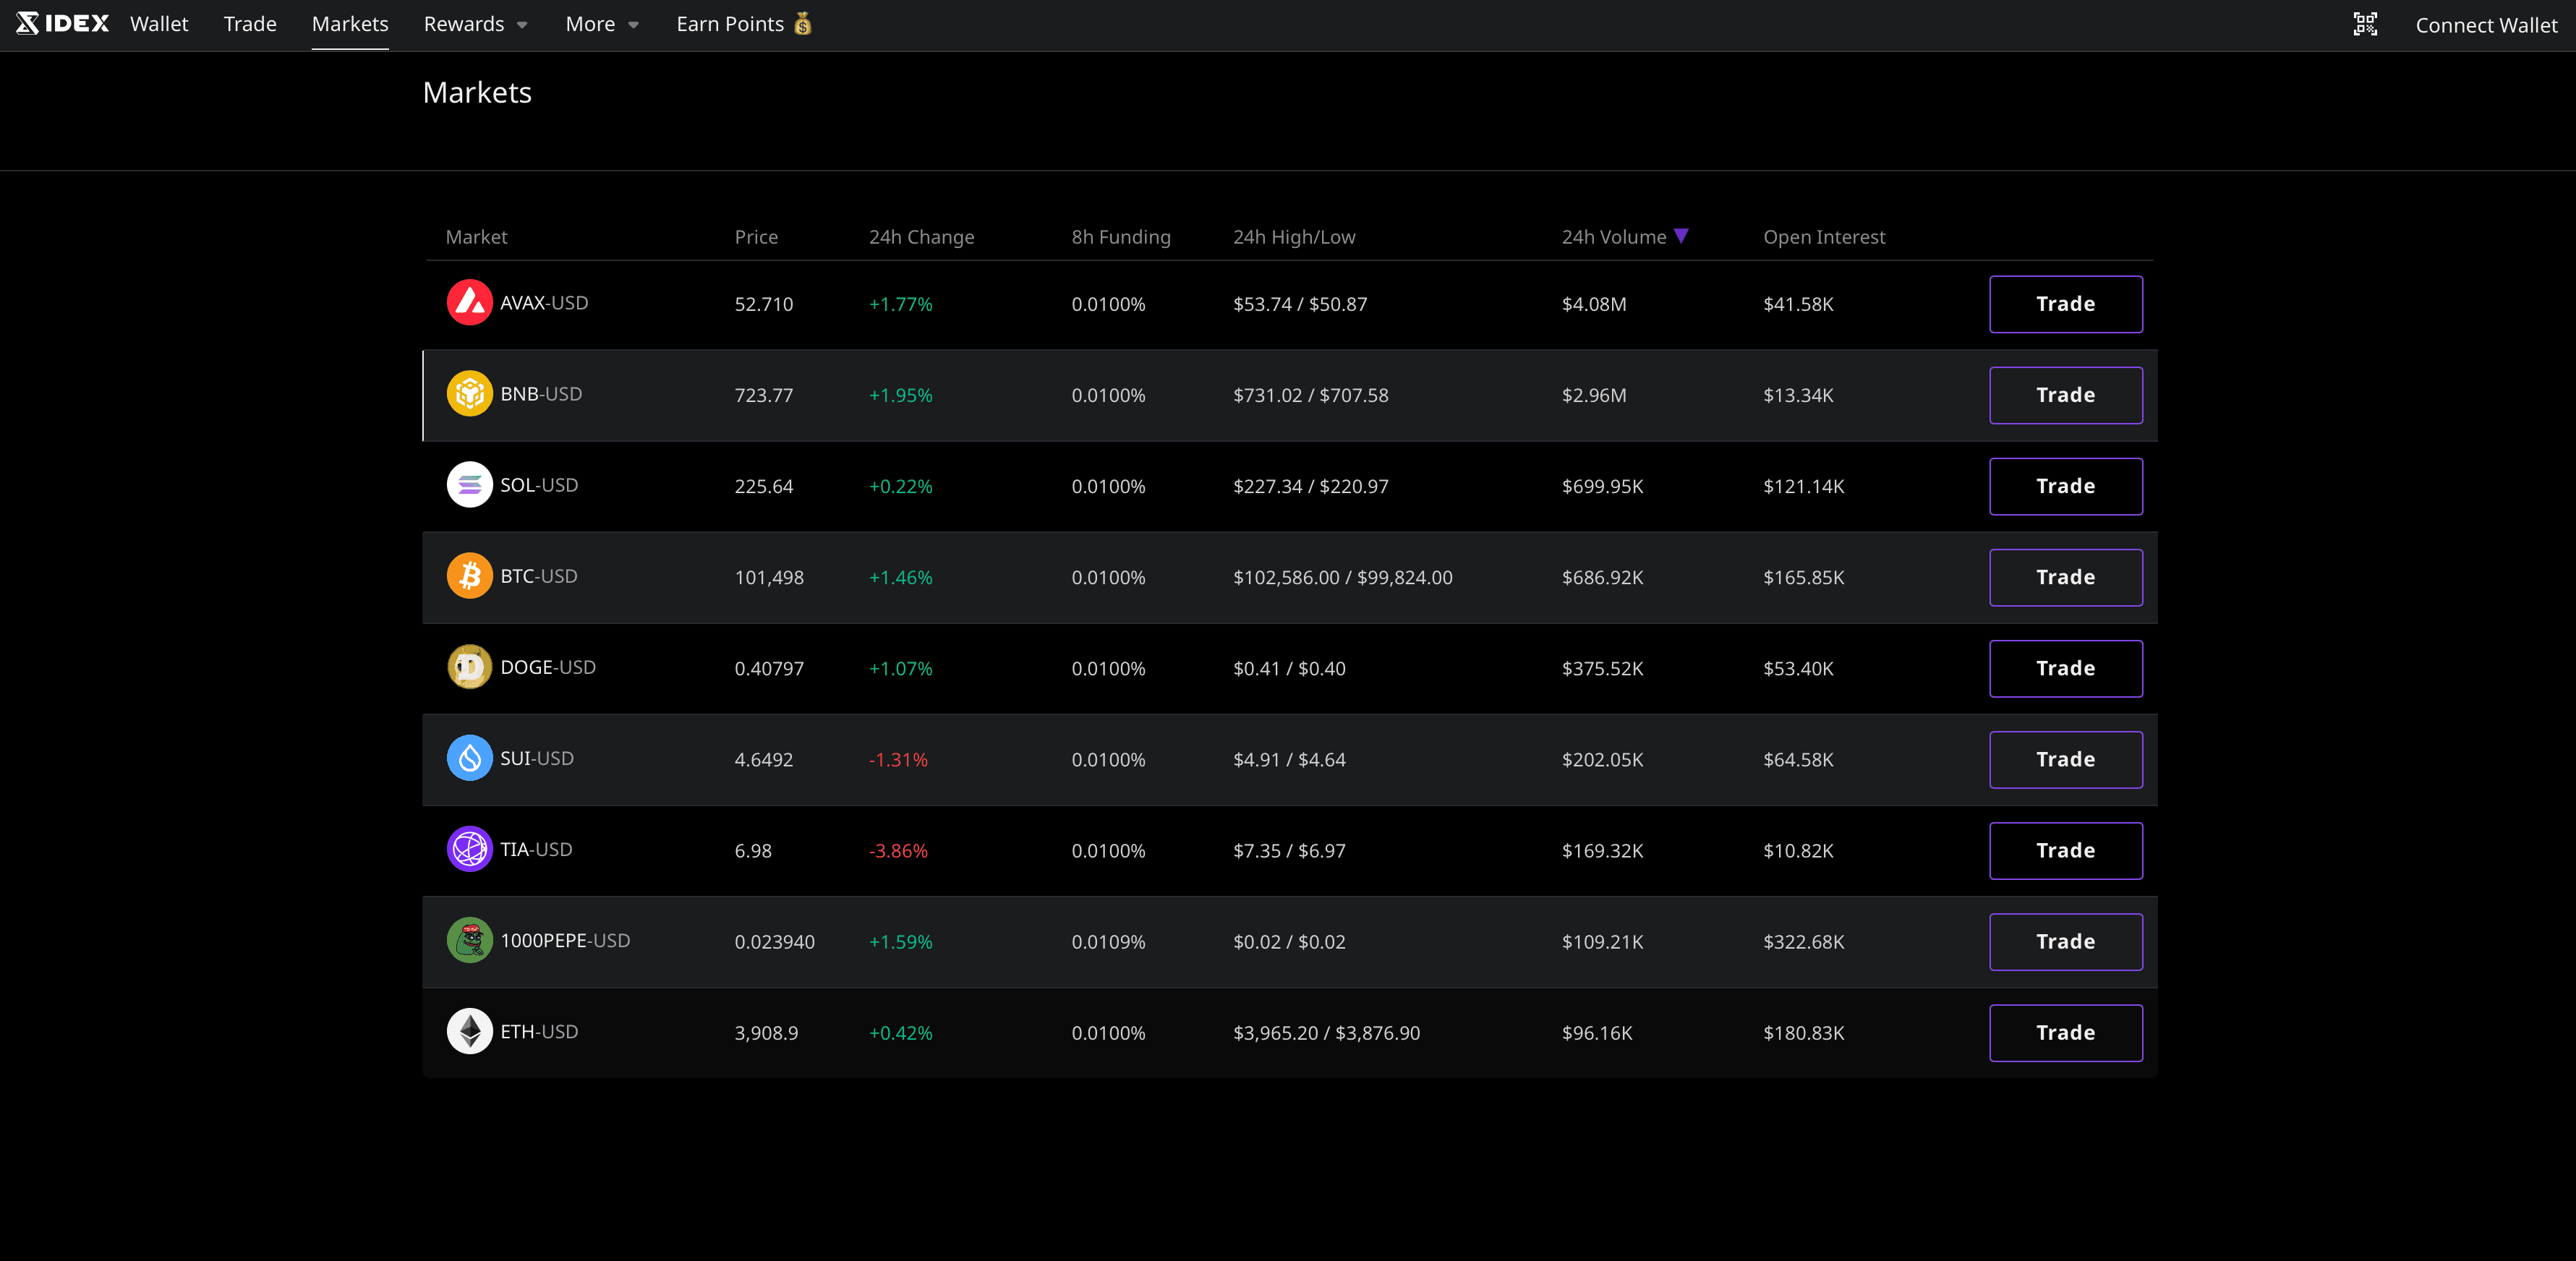The height and width of the screenshot is (1261, 2576).
Task: Click the Bitcoin coin icon
Action: tap(469, 576)
